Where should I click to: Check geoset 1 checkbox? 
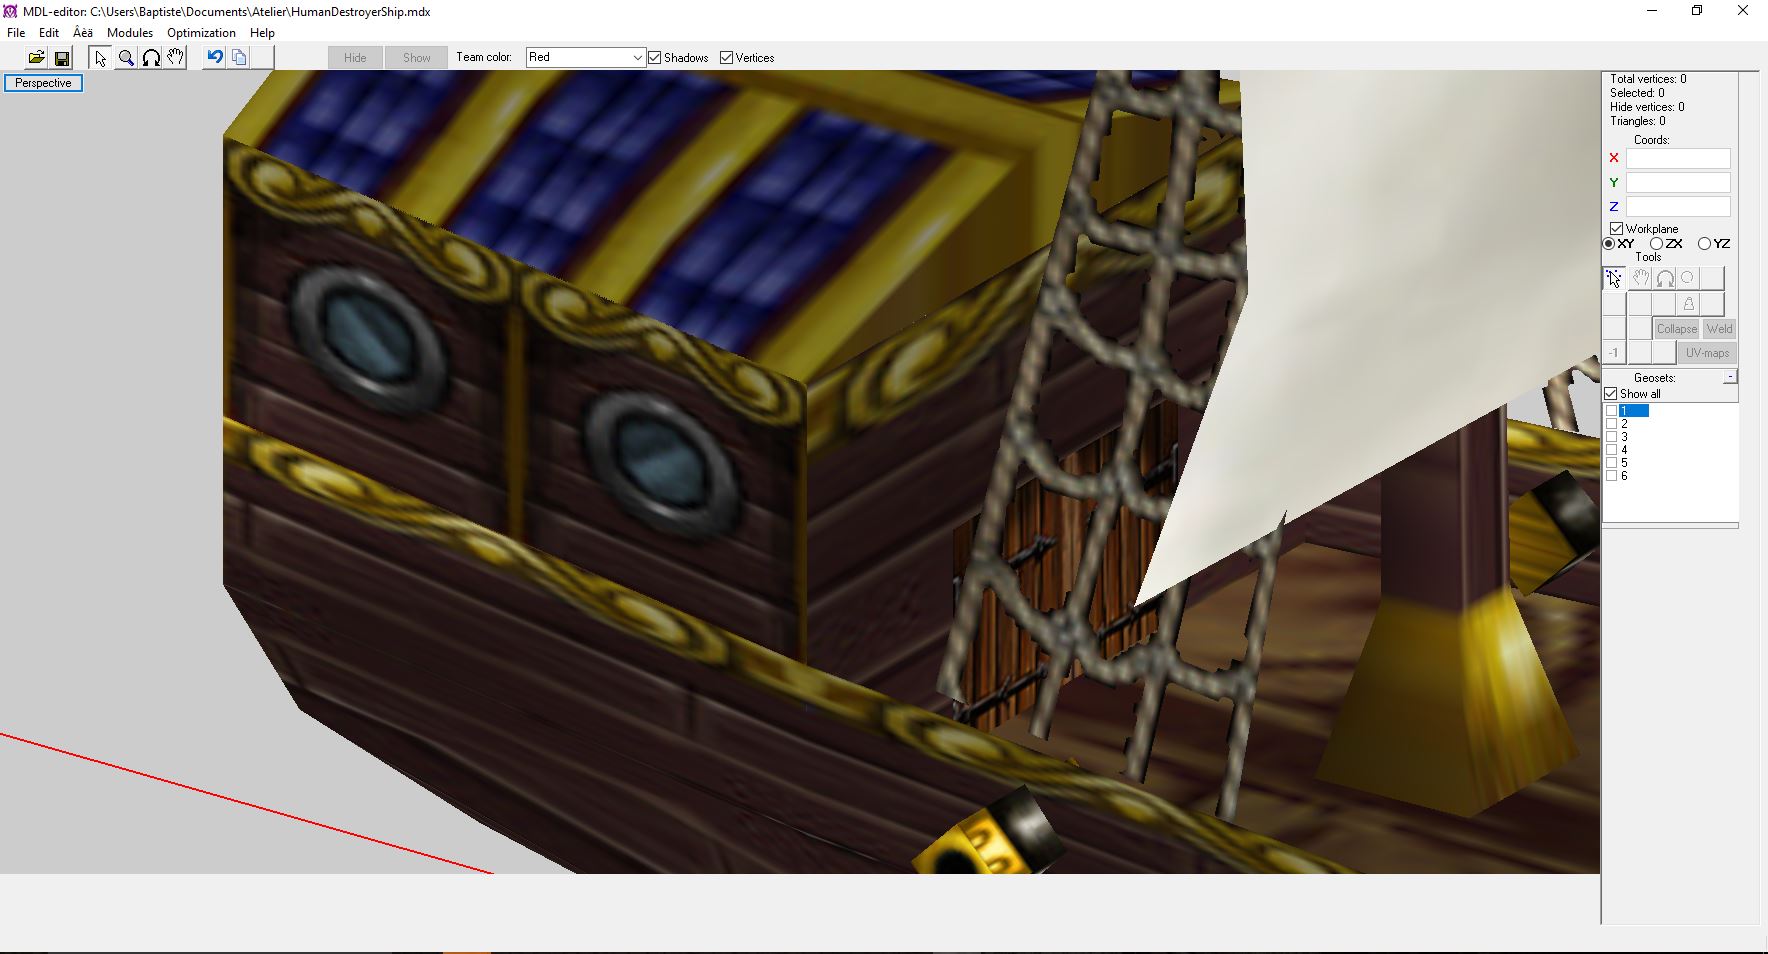pyautogui.click(x=1611, y=411)
